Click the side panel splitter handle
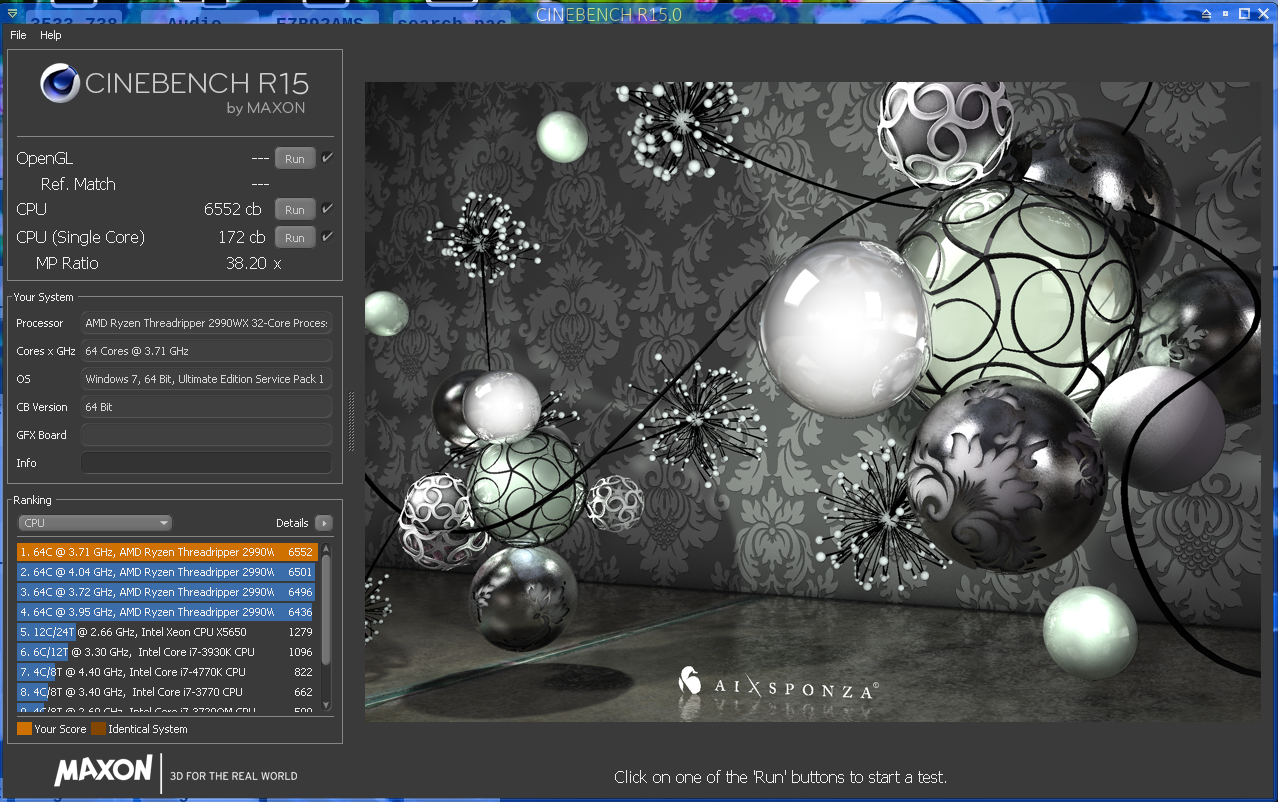Viewport: 1278px width, 802px height. click(x=351, y=421)
